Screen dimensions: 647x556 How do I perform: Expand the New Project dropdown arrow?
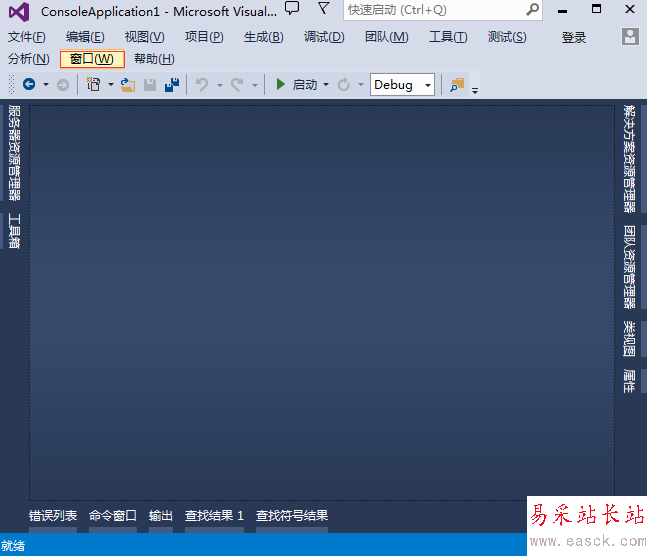[111, 85]
